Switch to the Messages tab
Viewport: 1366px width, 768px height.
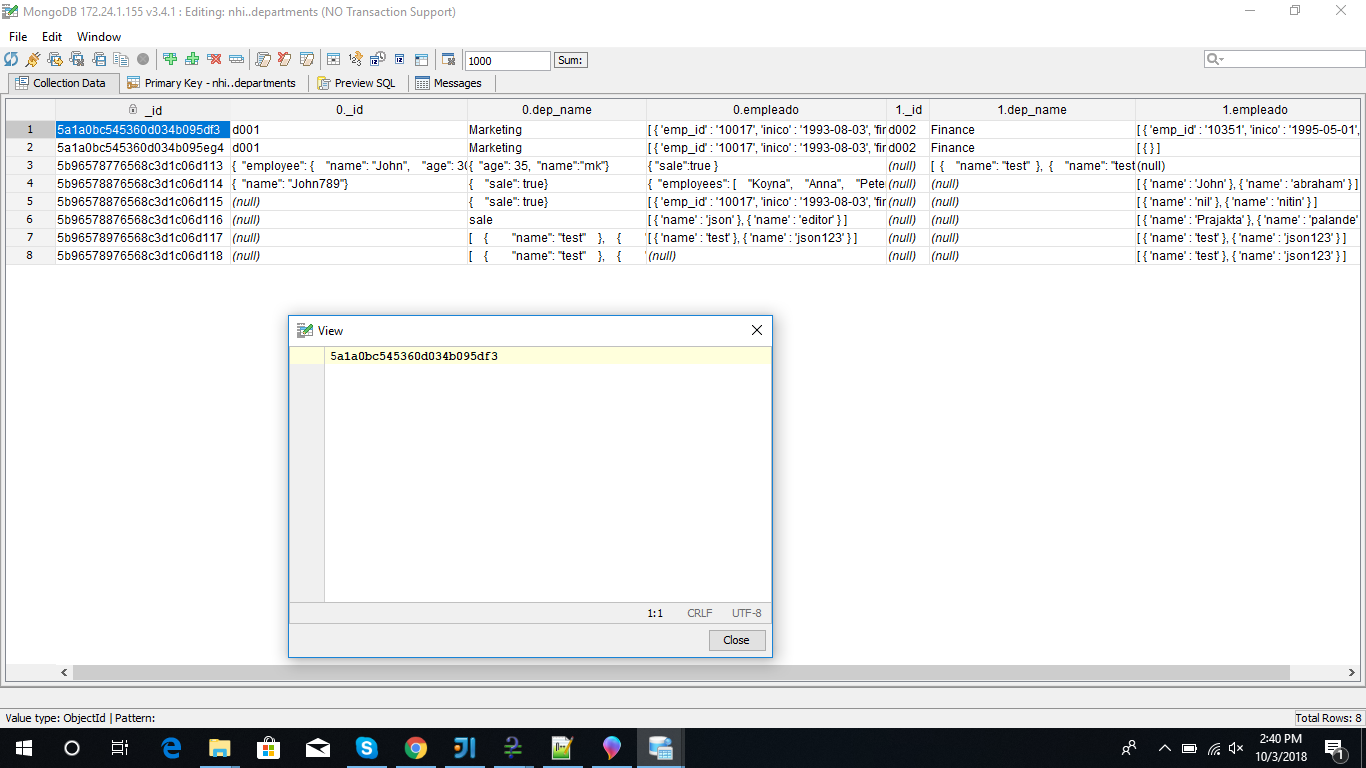point(449,83)
